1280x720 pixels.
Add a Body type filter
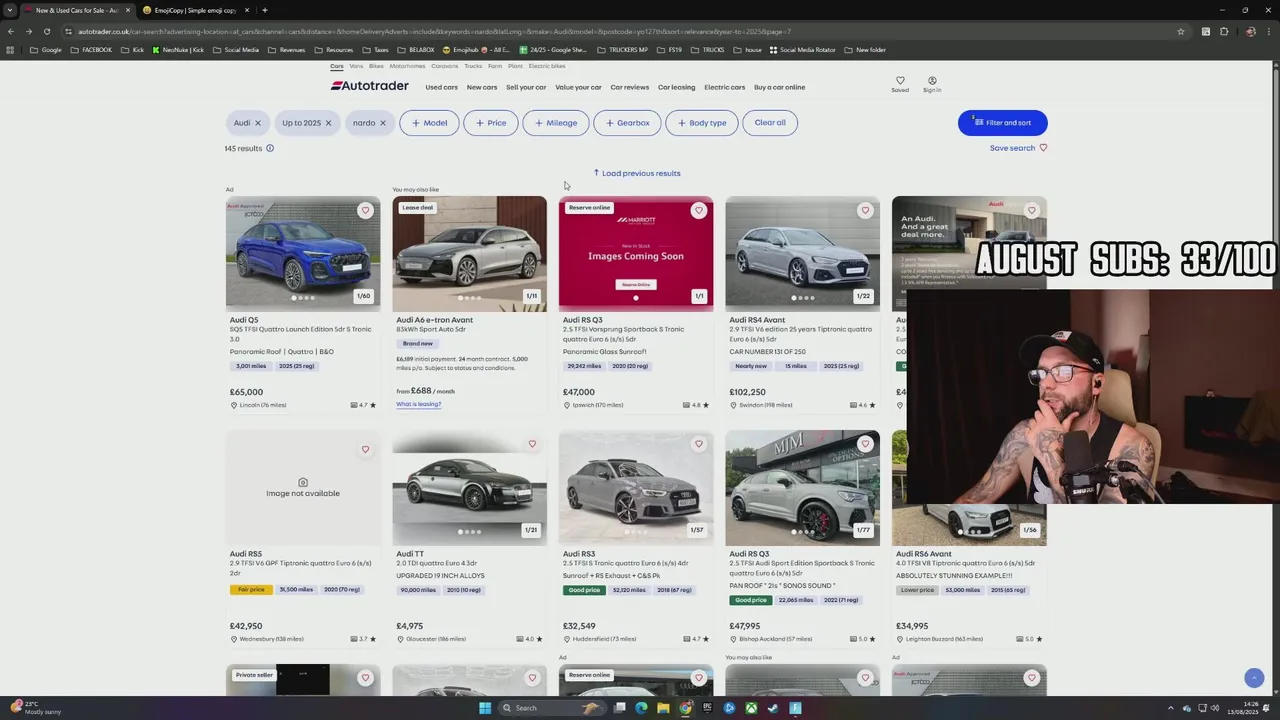(x=702, y=123)
